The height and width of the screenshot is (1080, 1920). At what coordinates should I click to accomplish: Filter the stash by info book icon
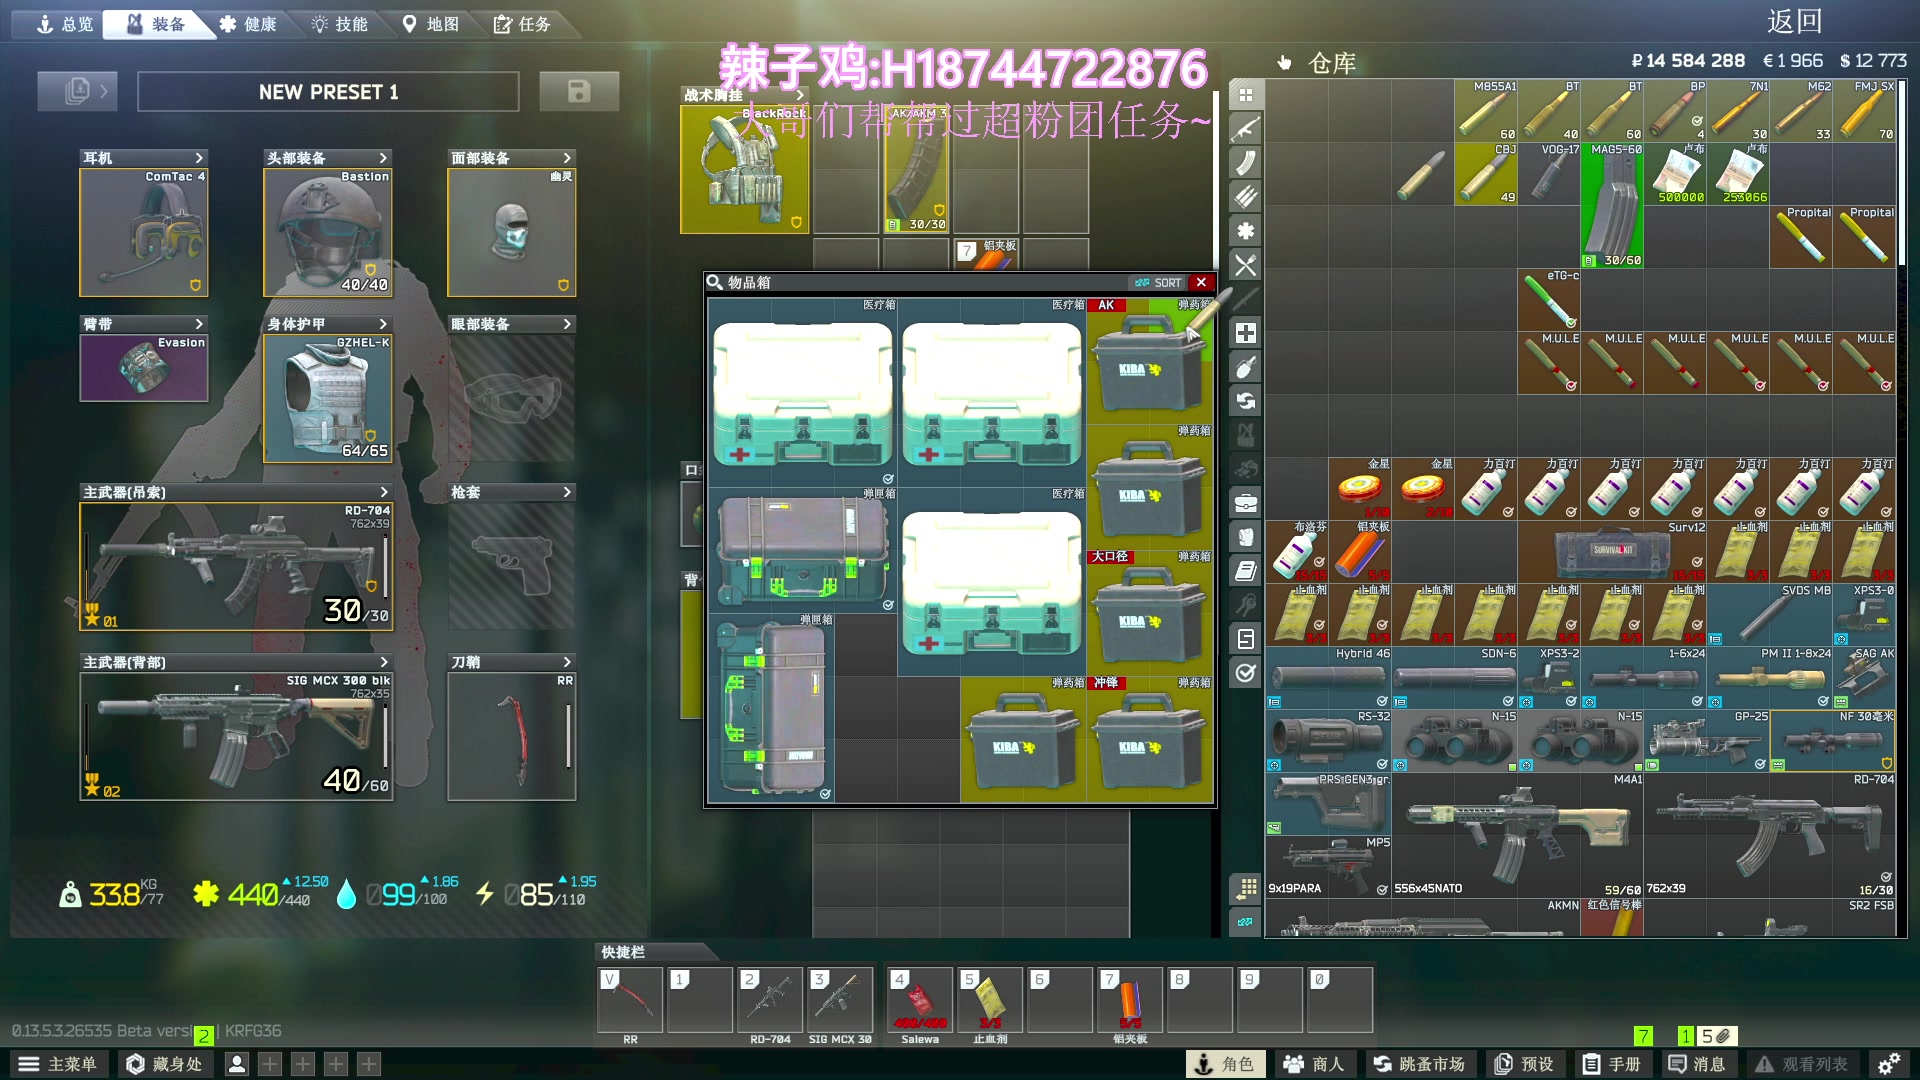click(1245, 571)
